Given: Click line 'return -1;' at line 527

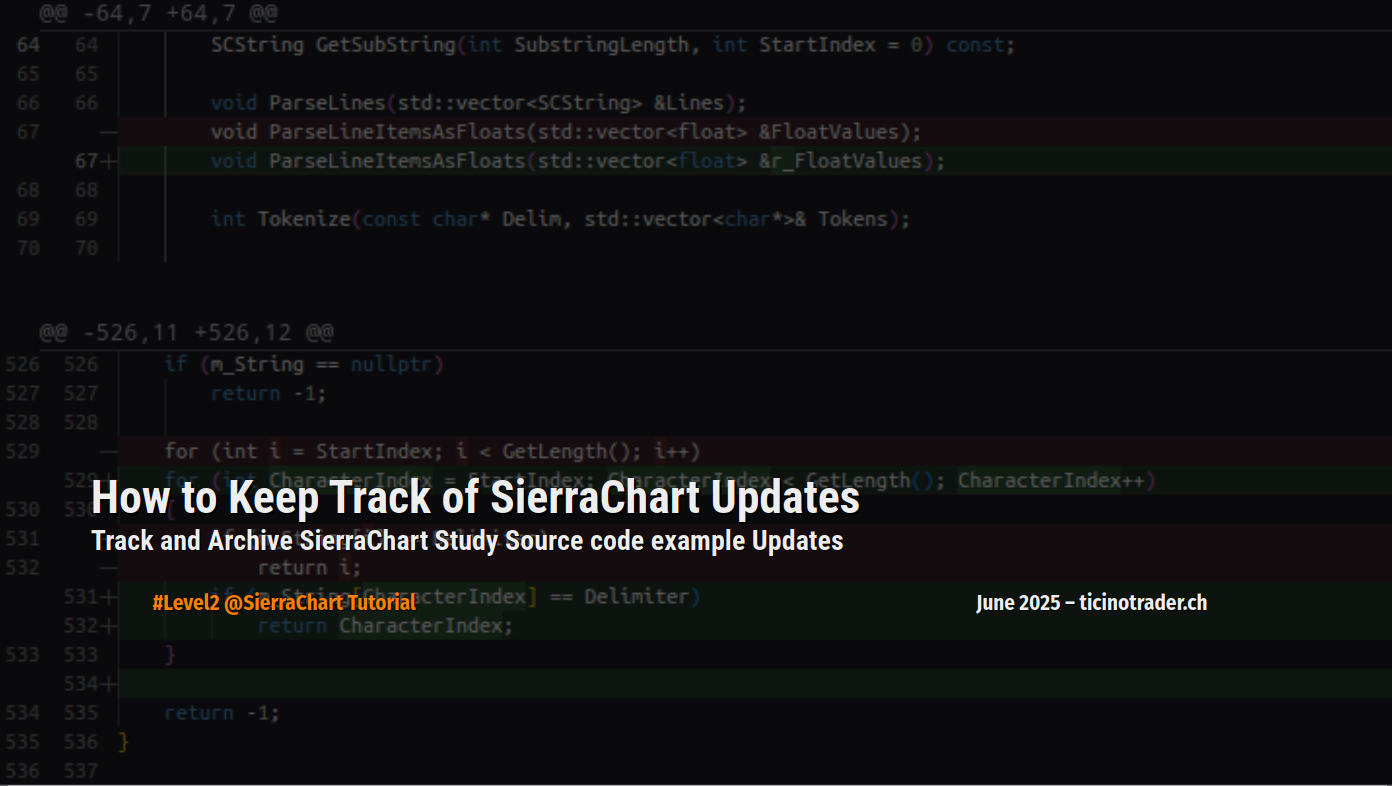Looking at the screenshot, I should (x=269, y=393).
